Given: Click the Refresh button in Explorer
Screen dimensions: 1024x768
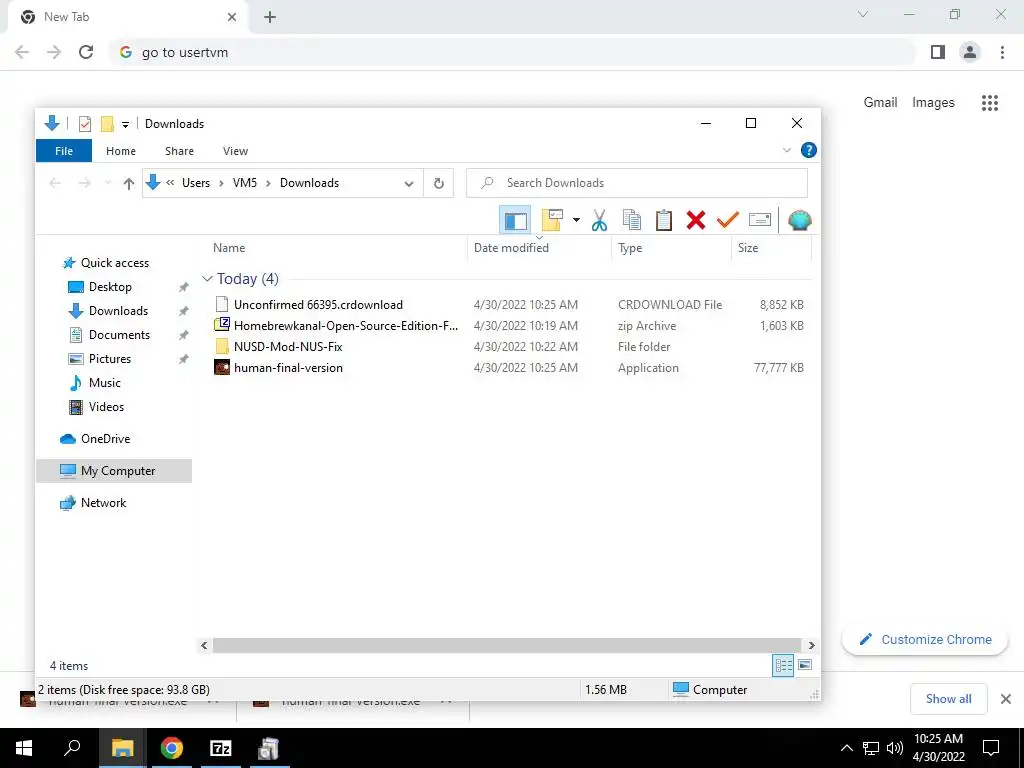Looking at the screenshot, I should [439, 184].
